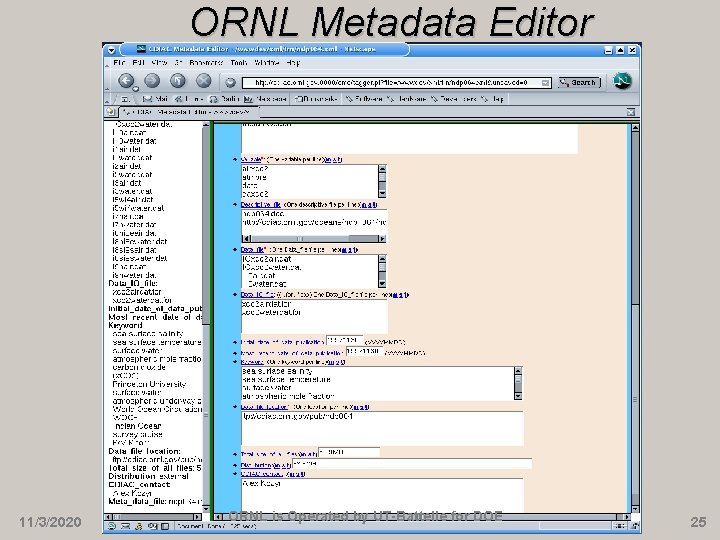Click the CDIAC contact text area with Alex Kozyr
Viewport: 720px width, 540px height.
click(382, 495)
